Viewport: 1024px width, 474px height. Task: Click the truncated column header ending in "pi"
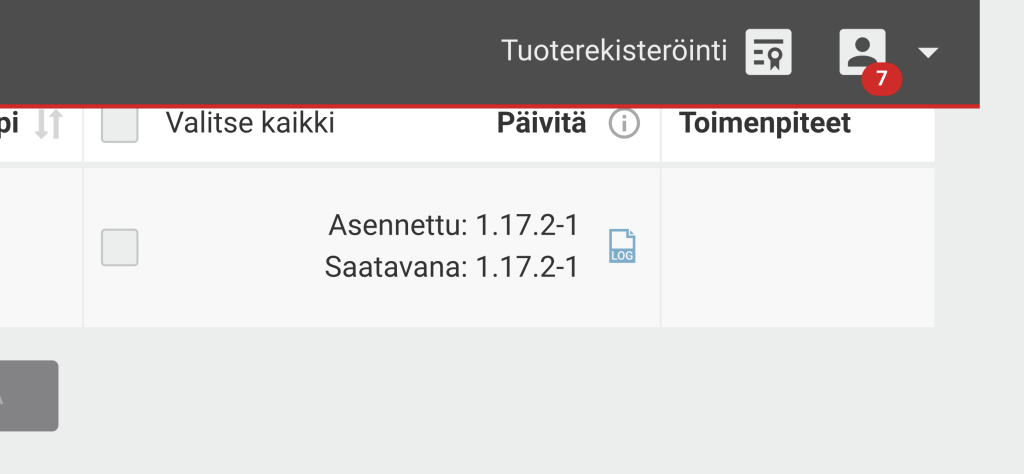(9, 124)
